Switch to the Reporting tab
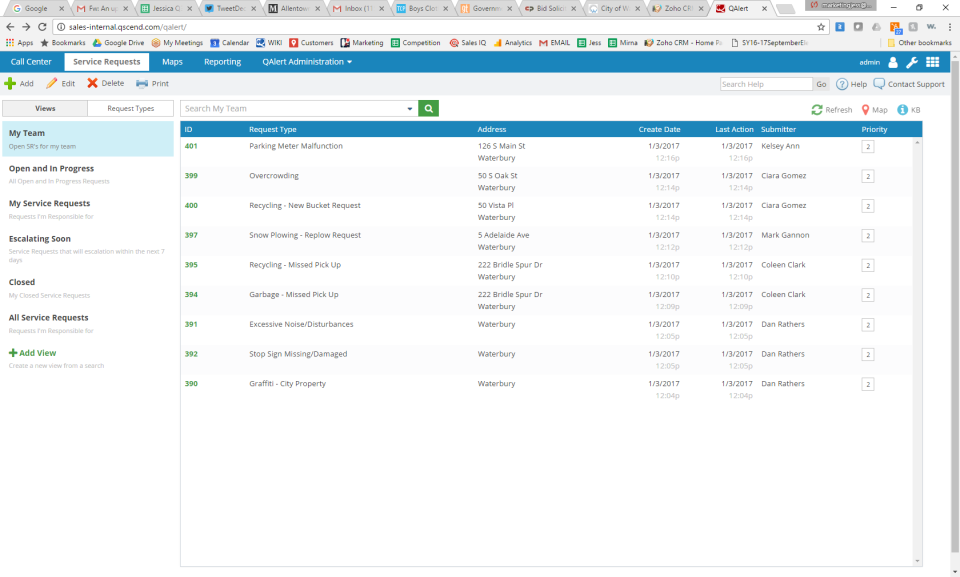 pyautogui.click(x=222, y=61)
